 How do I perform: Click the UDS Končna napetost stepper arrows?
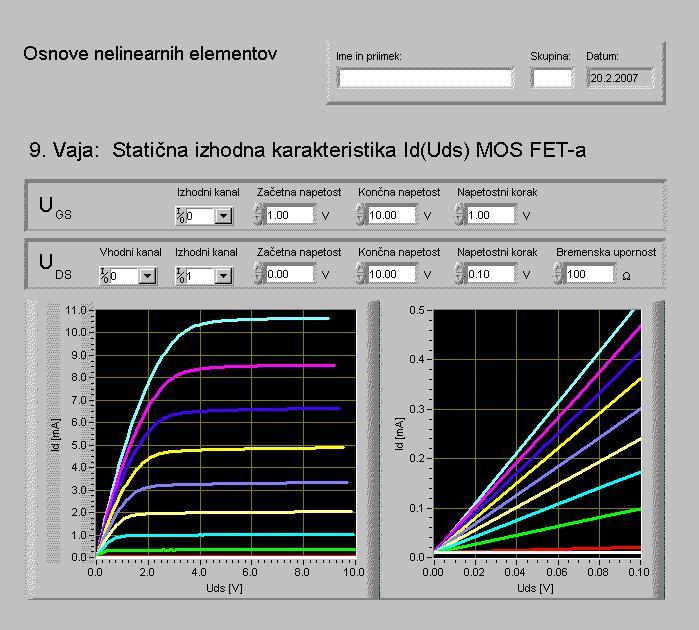pos(360,274)
